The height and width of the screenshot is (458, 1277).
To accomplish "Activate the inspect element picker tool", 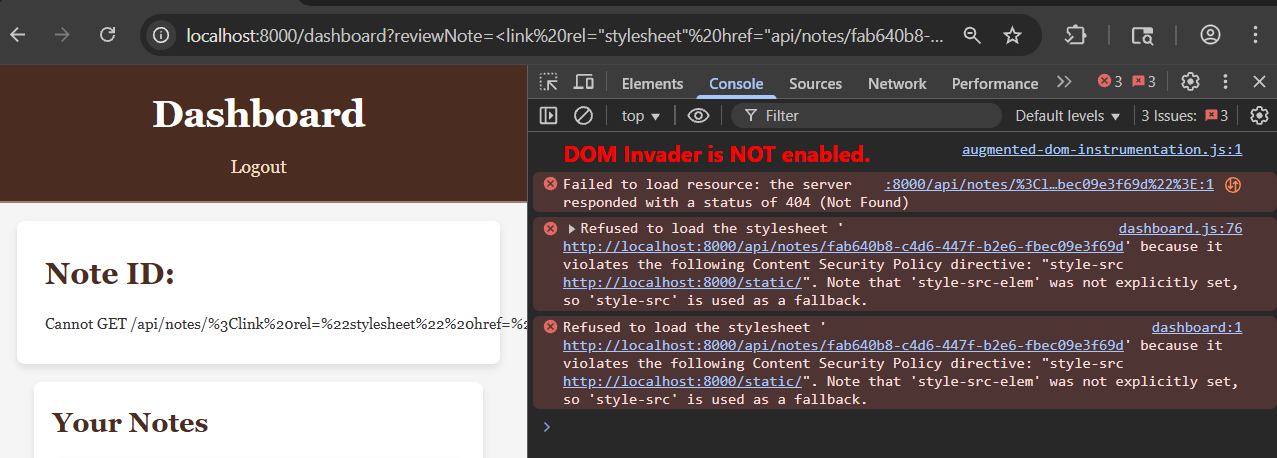I will [x=548, y=83].
